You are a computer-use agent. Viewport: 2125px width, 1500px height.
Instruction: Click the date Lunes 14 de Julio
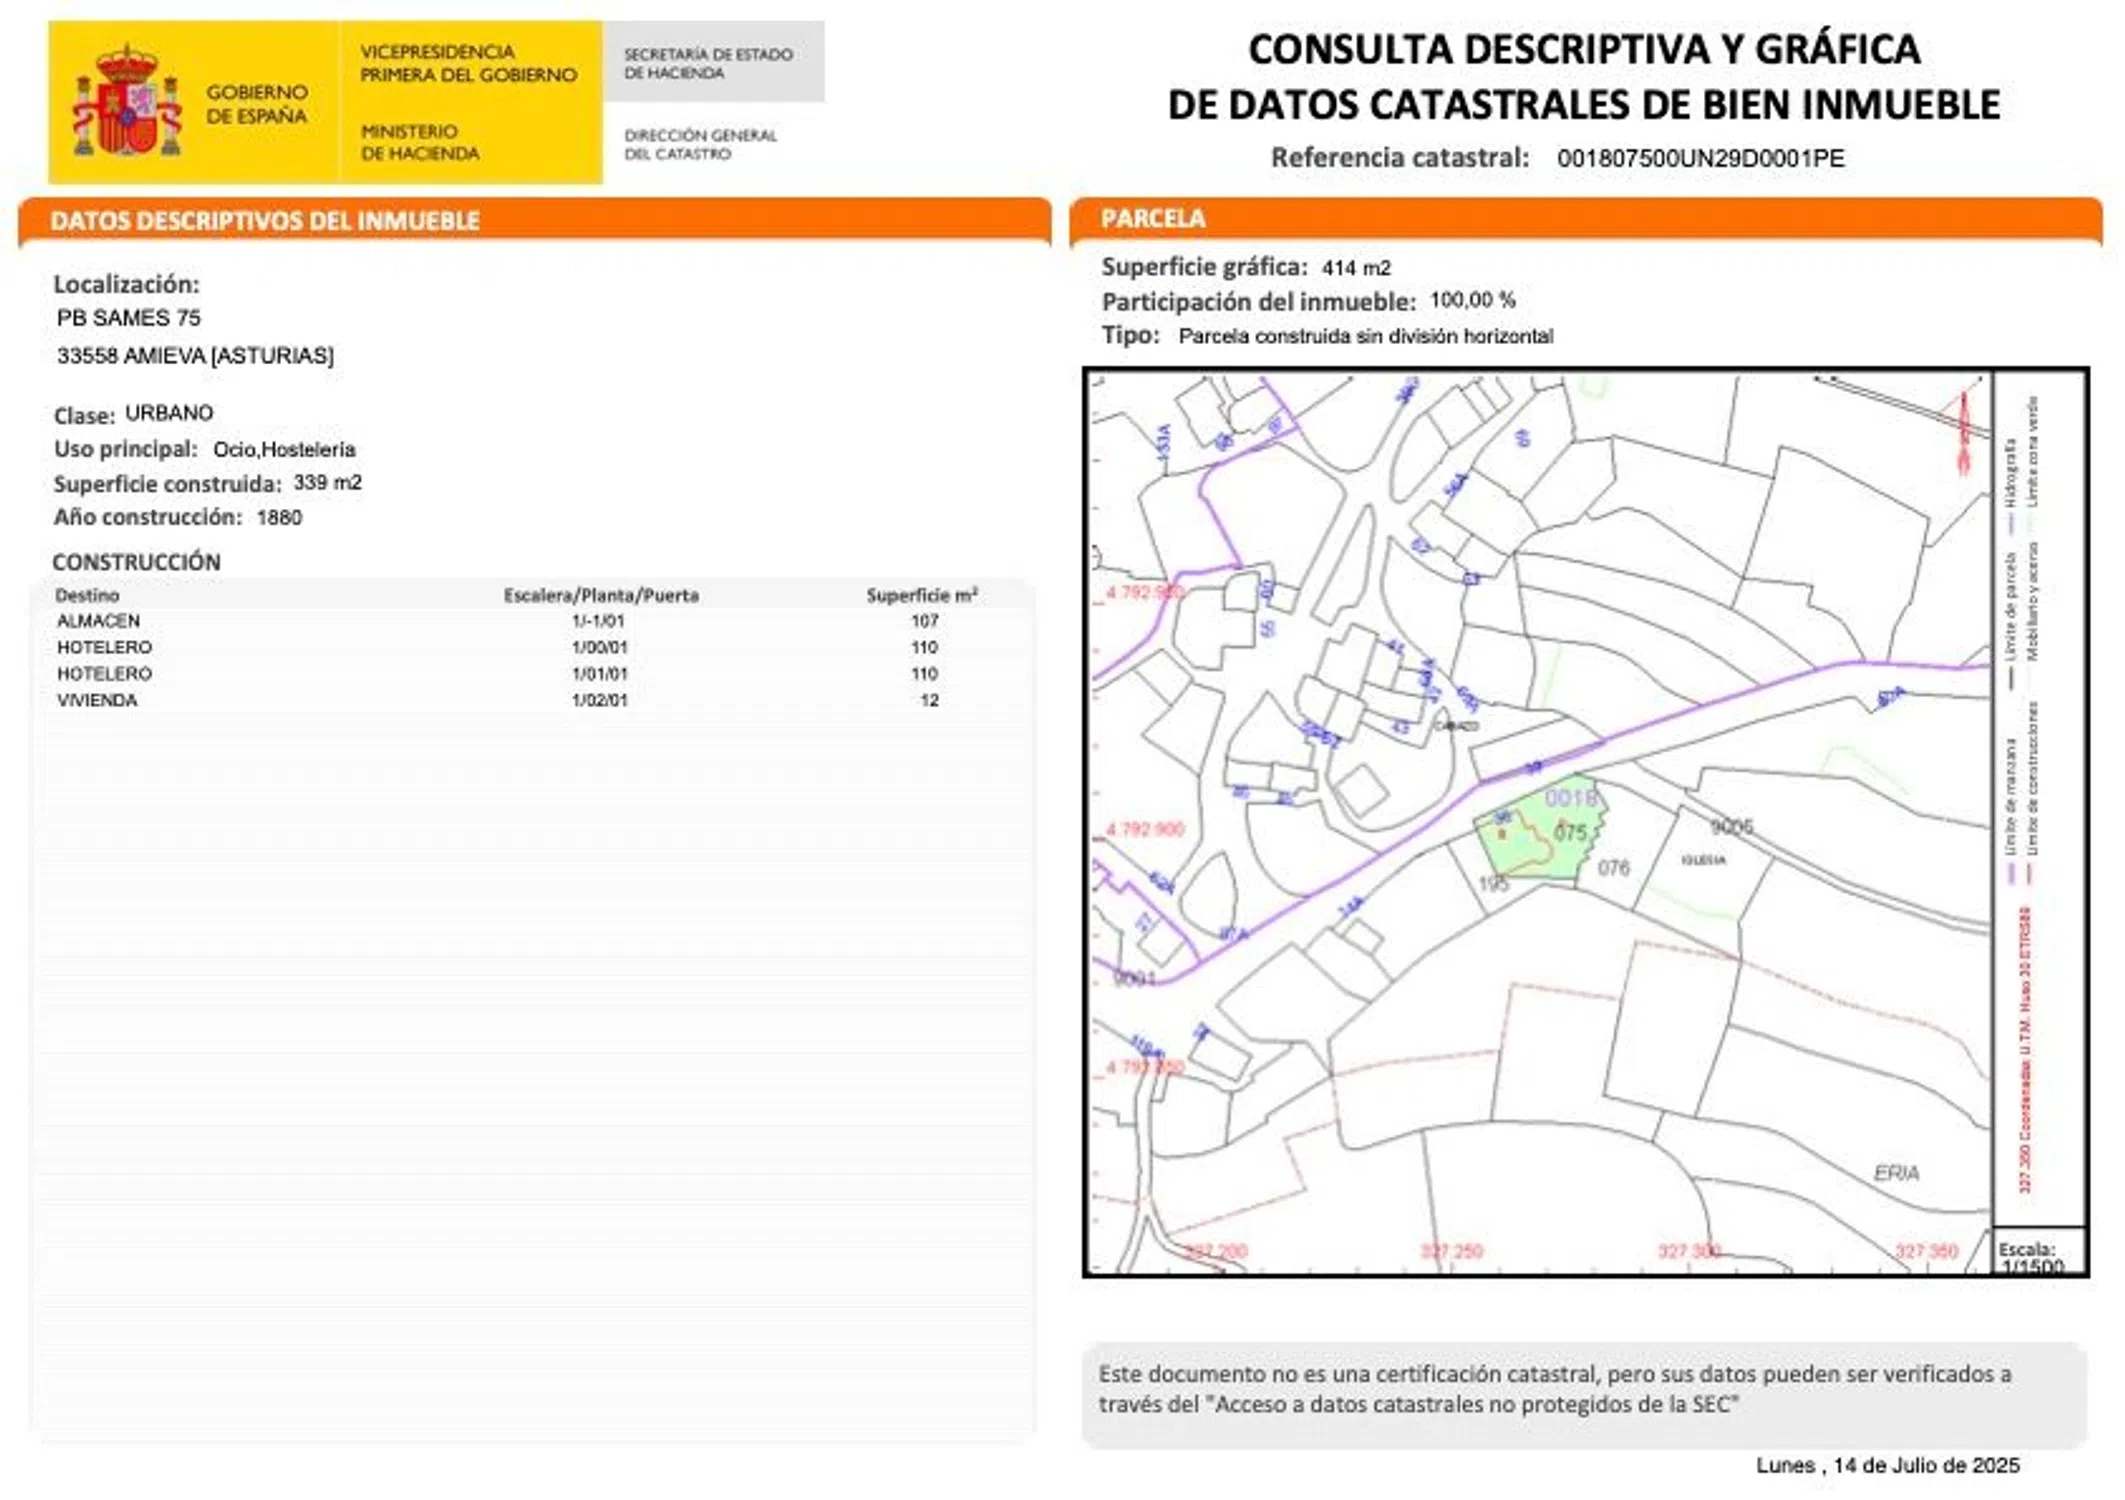(1887, 1465)
